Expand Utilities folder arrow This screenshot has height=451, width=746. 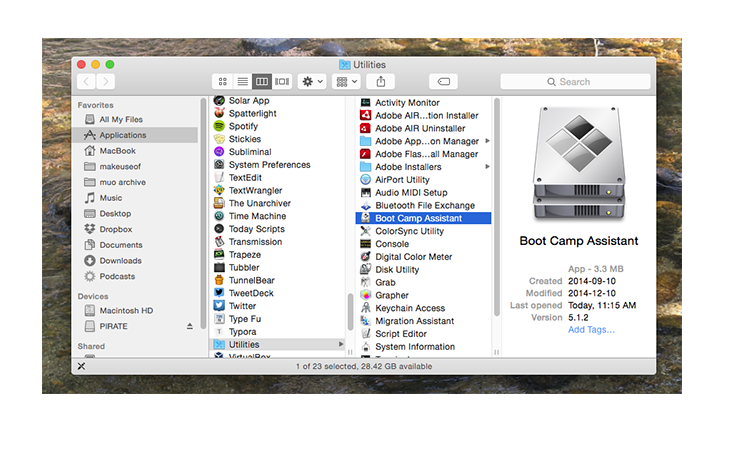pyautogui.click(x=341, y=344)
